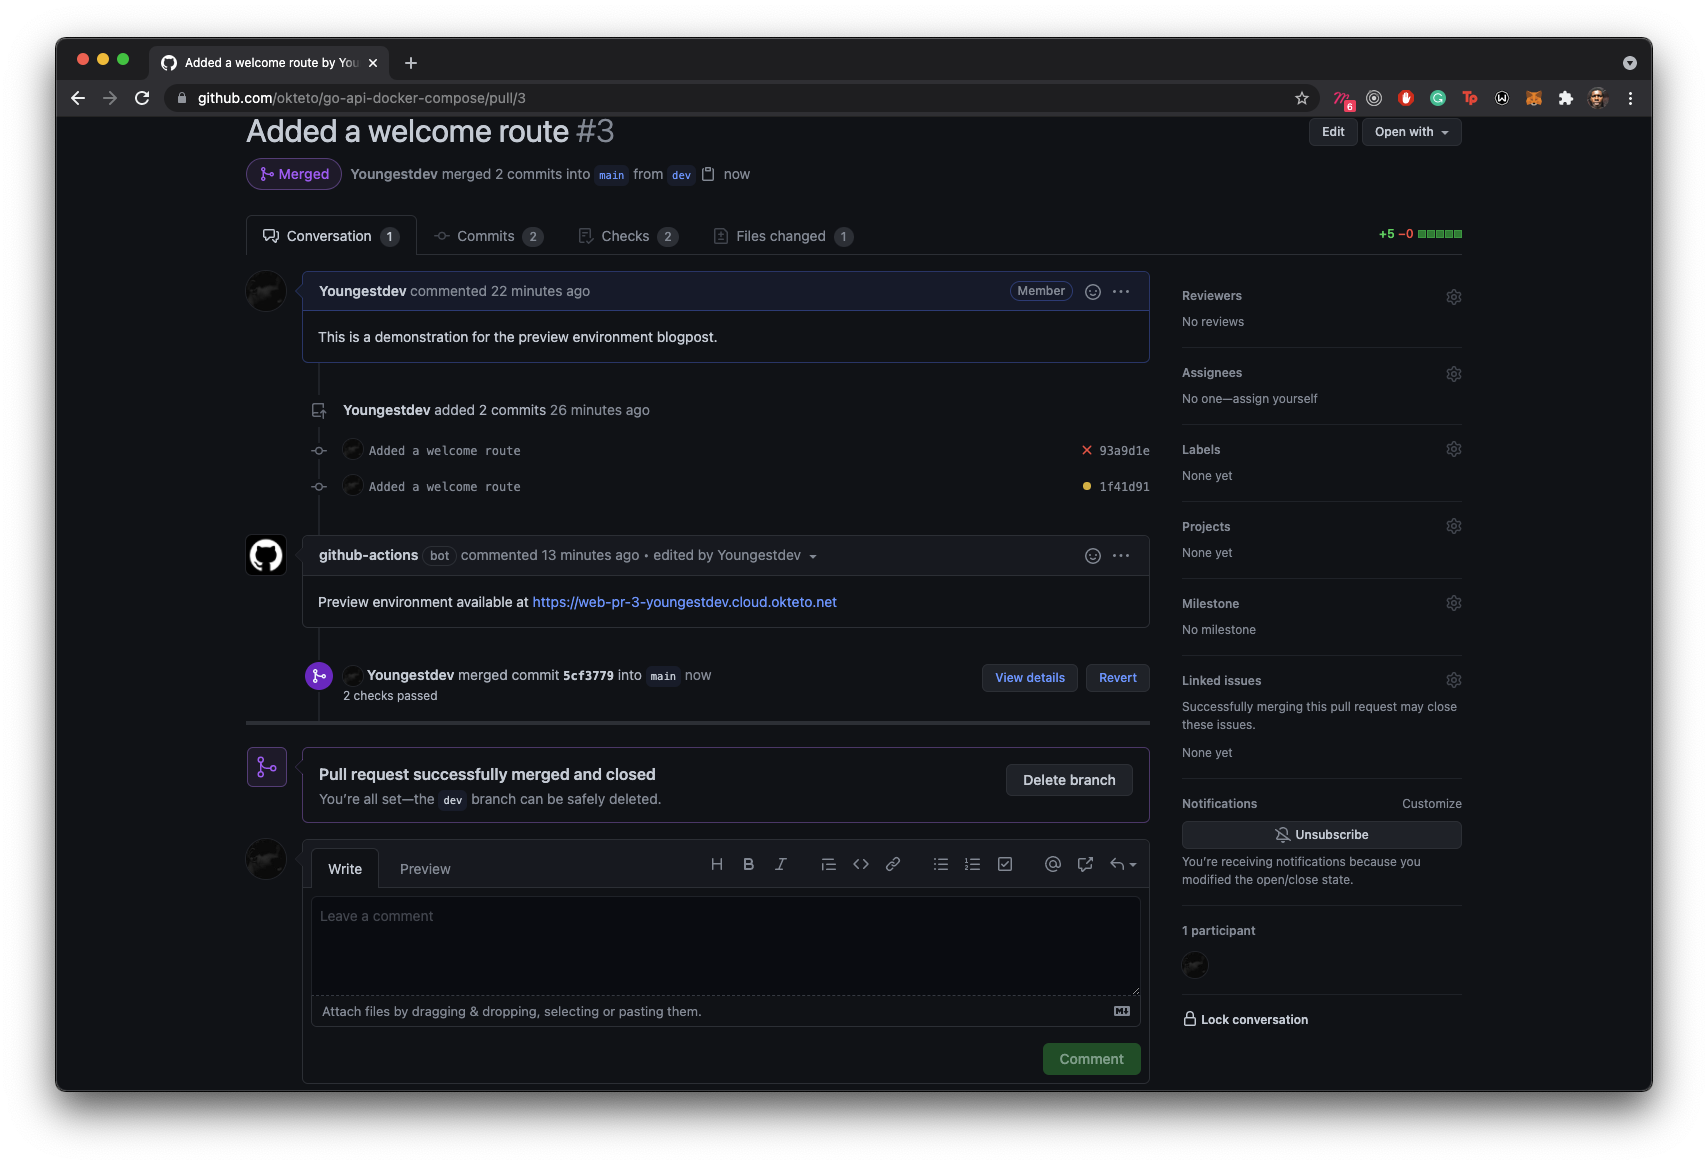Image resolution: width=1708 pixels, height=1165 pixels.
Task: Add reaction to Youngestdev's comment
Action: (1093, 292)
